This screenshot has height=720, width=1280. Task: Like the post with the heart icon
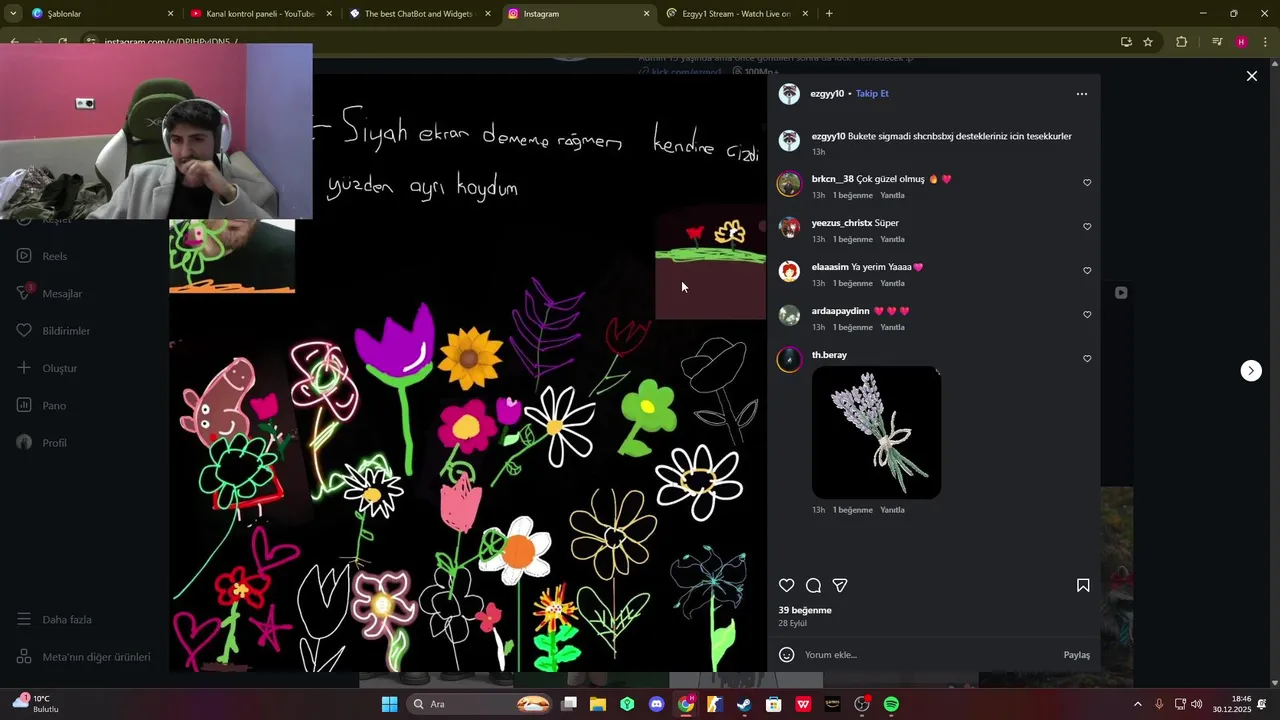pyautogui.click(x=787, y=586)
